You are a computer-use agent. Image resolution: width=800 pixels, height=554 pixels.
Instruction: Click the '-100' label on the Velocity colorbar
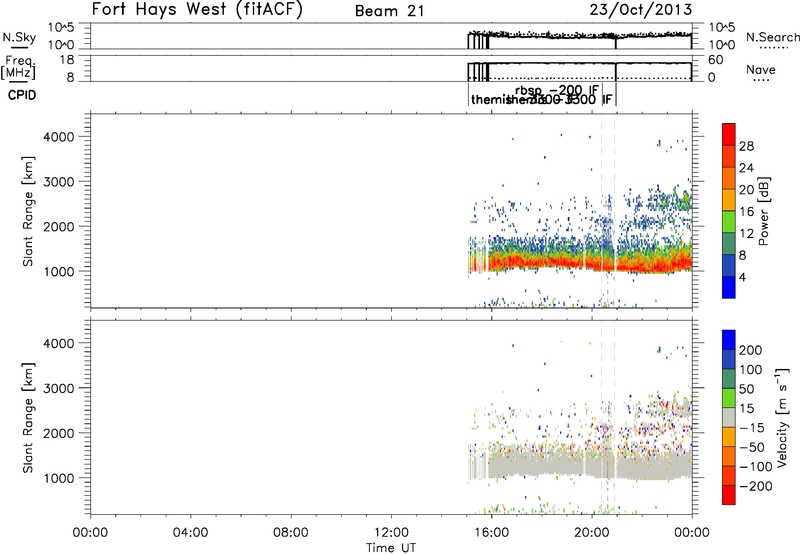click(756, 467)
